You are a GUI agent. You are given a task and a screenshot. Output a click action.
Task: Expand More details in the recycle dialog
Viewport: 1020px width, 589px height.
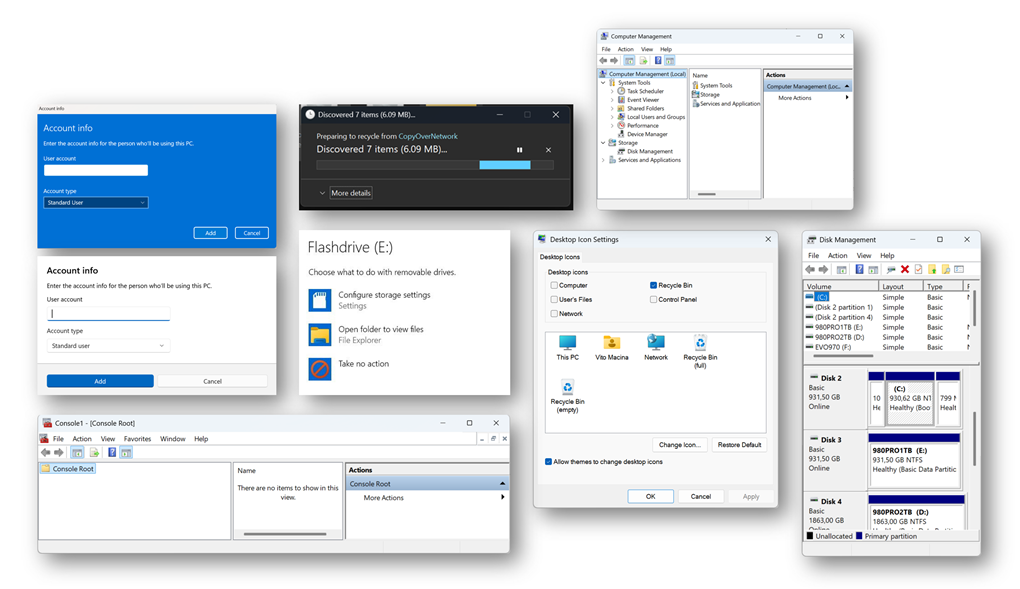[x=345, y=193]
